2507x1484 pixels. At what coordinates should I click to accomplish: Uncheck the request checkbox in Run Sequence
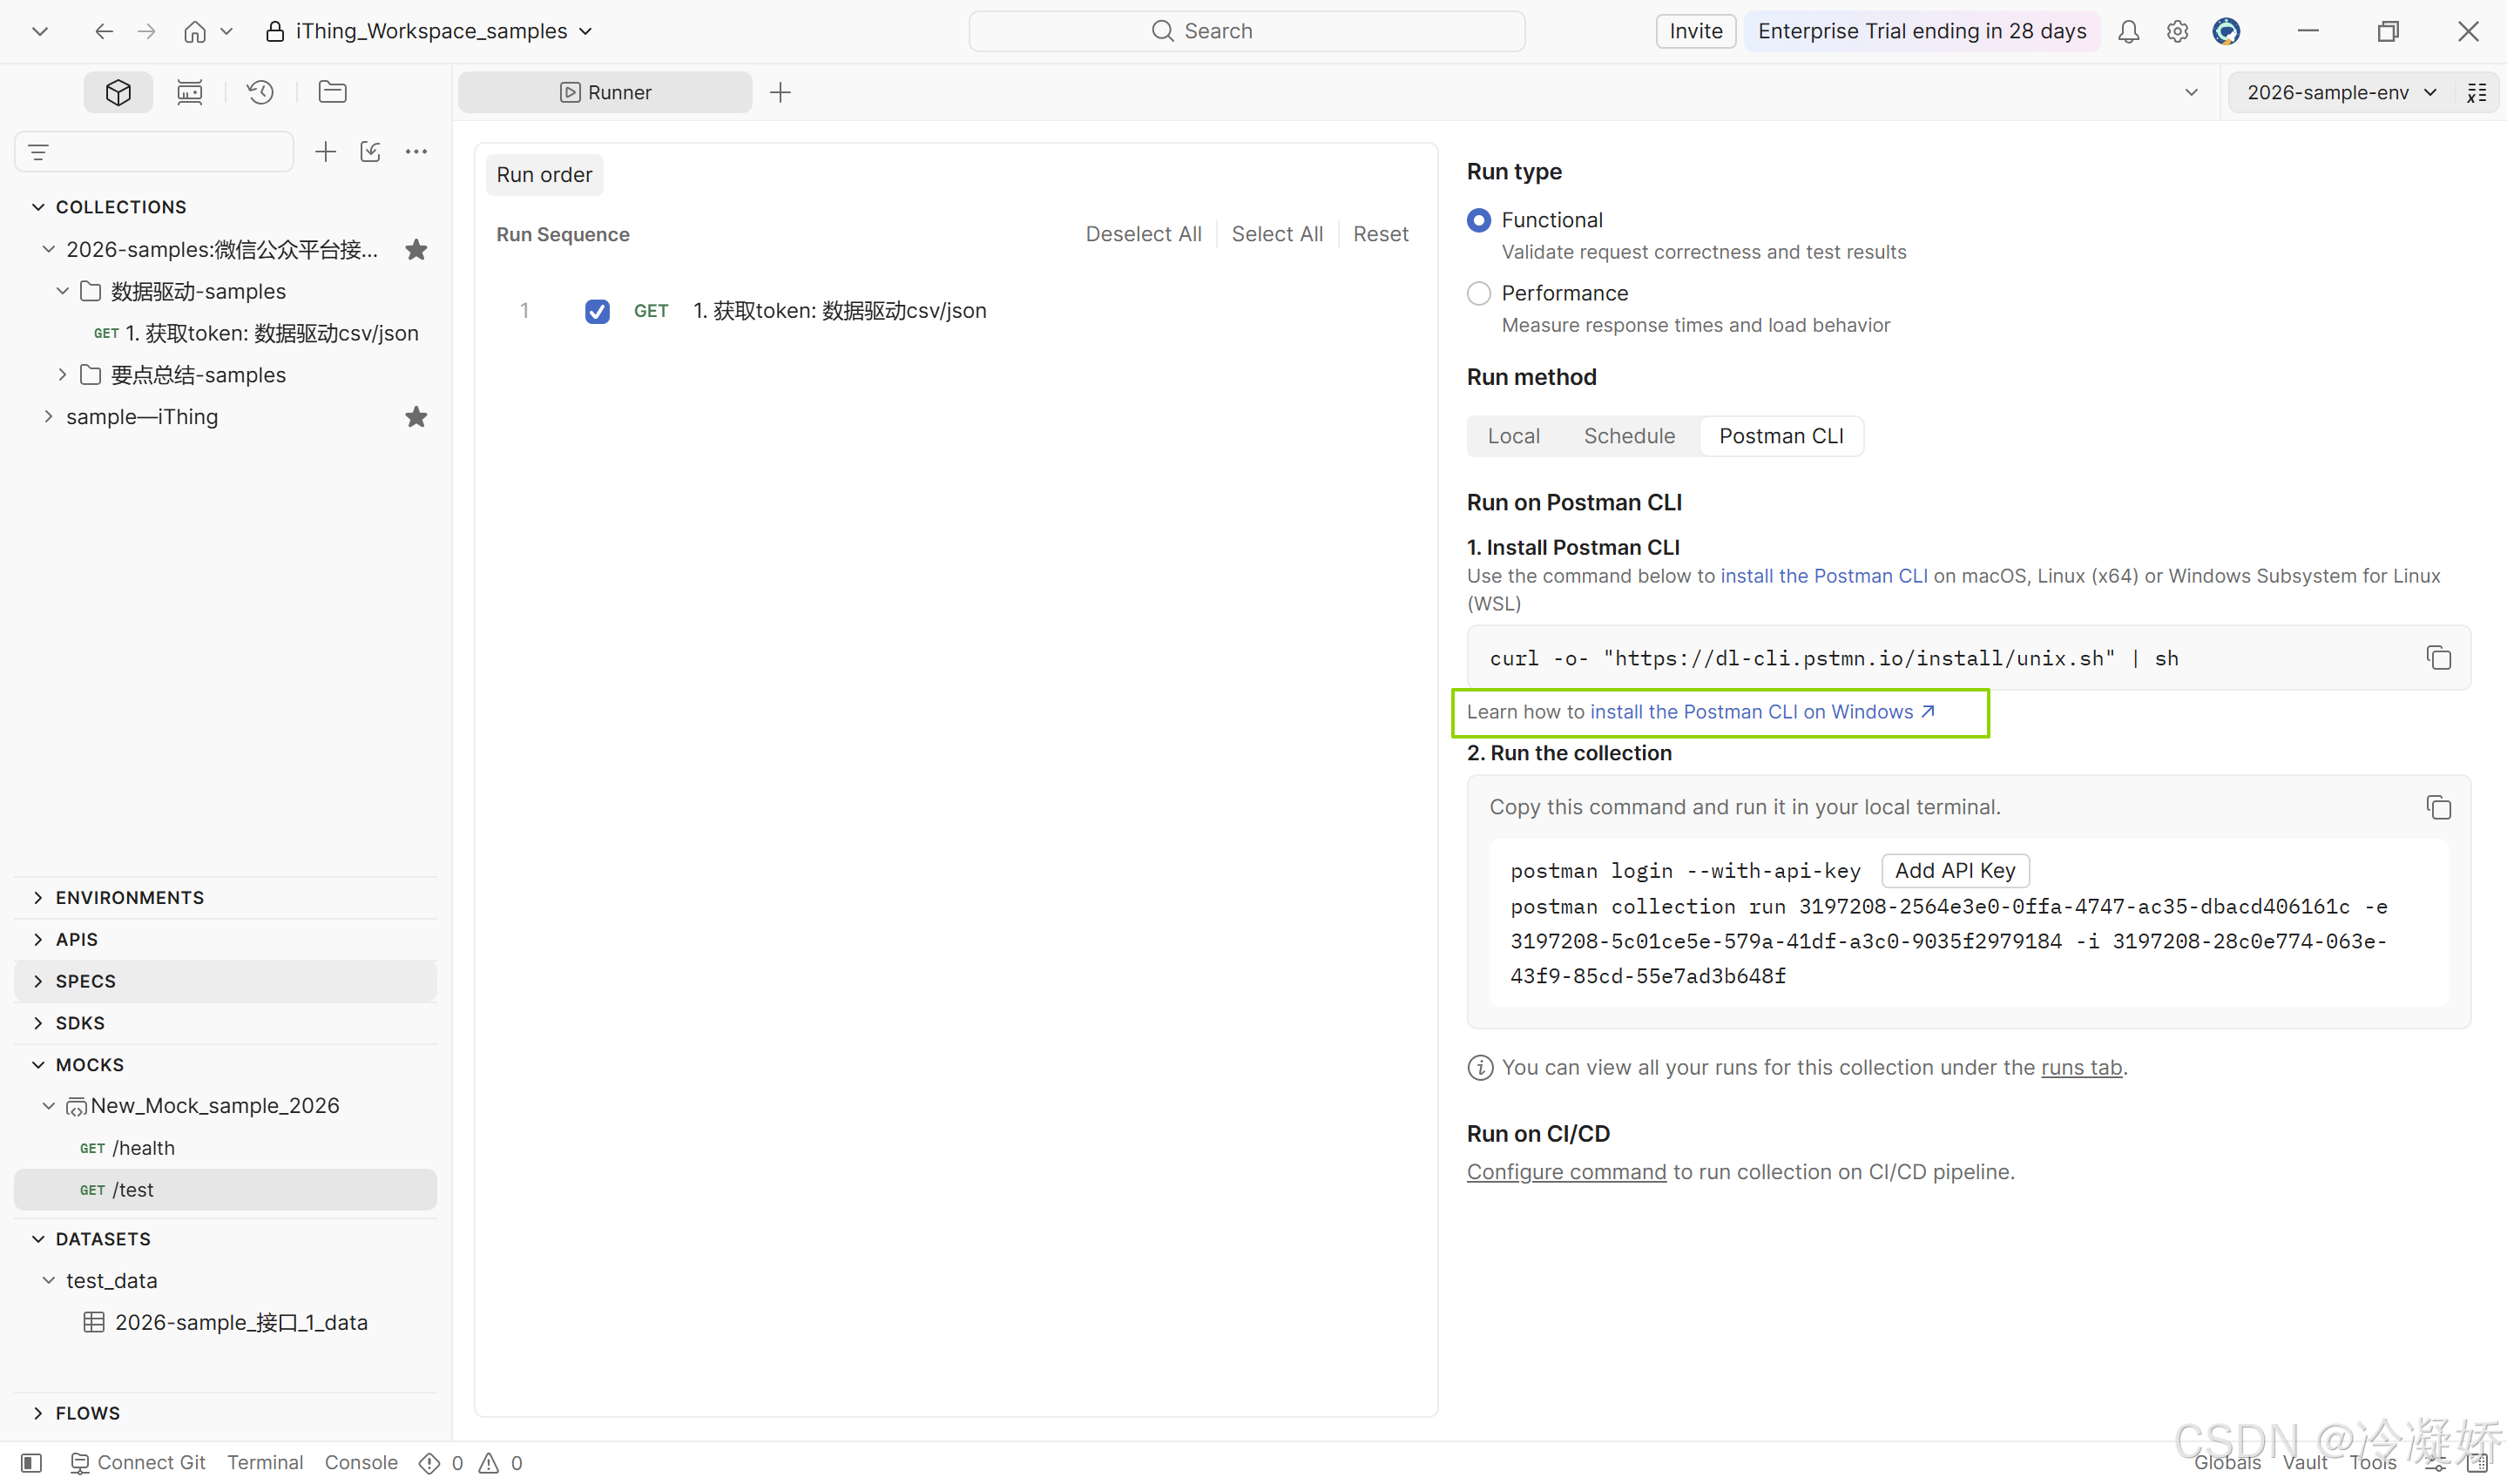[x=597, y=311]
